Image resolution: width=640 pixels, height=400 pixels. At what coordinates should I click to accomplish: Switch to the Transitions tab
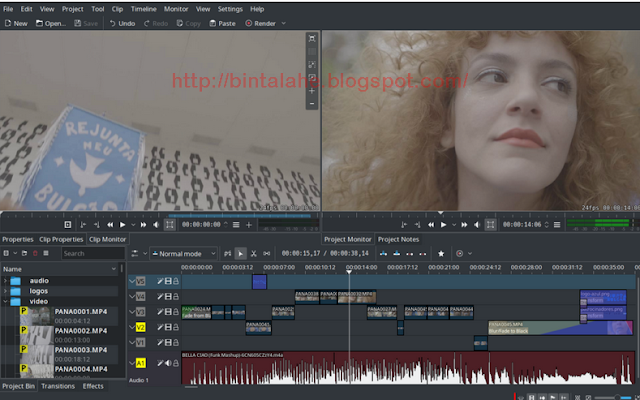58,386
